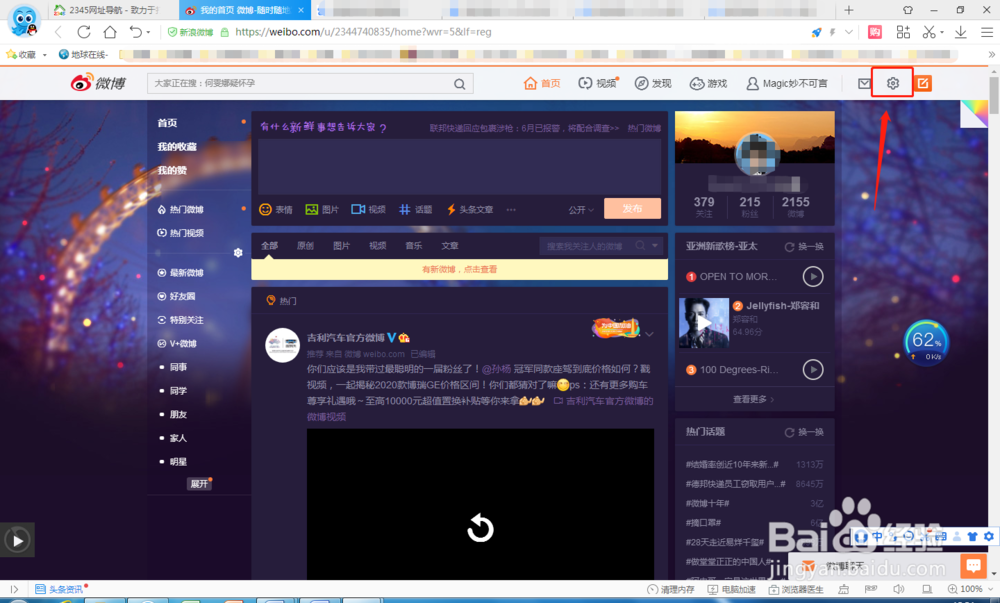
Task: Play OPEN TO MOR... song
Action: coord(812,276)
